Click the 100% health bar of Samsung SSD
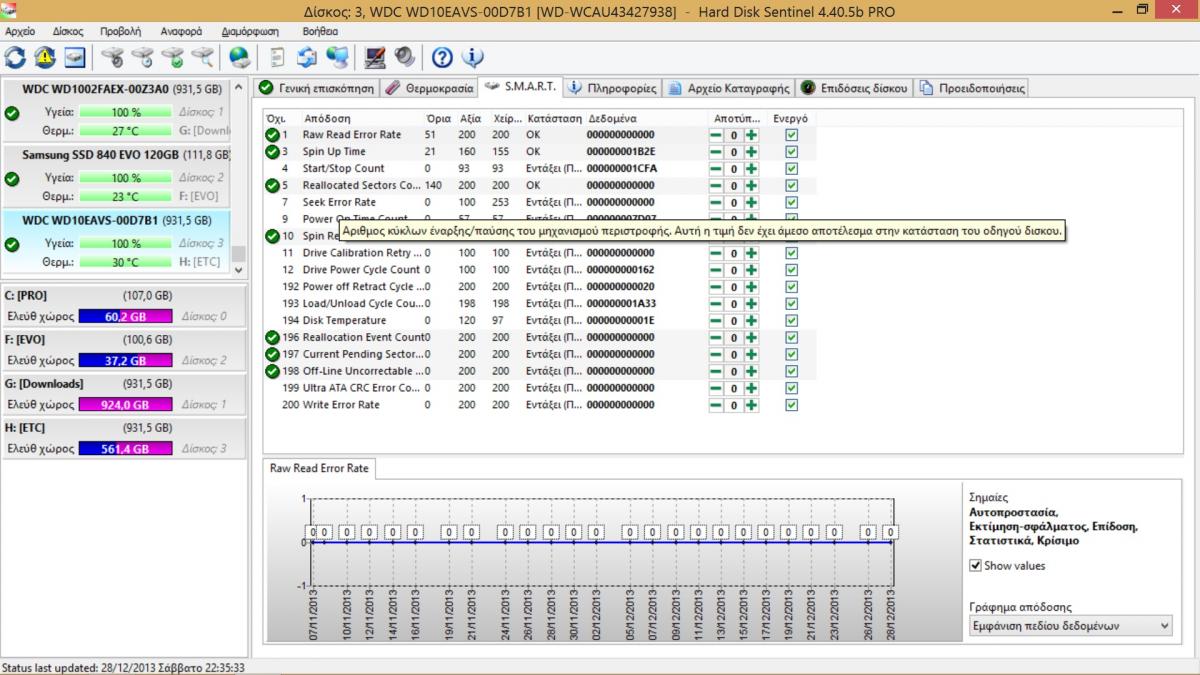 126,178
